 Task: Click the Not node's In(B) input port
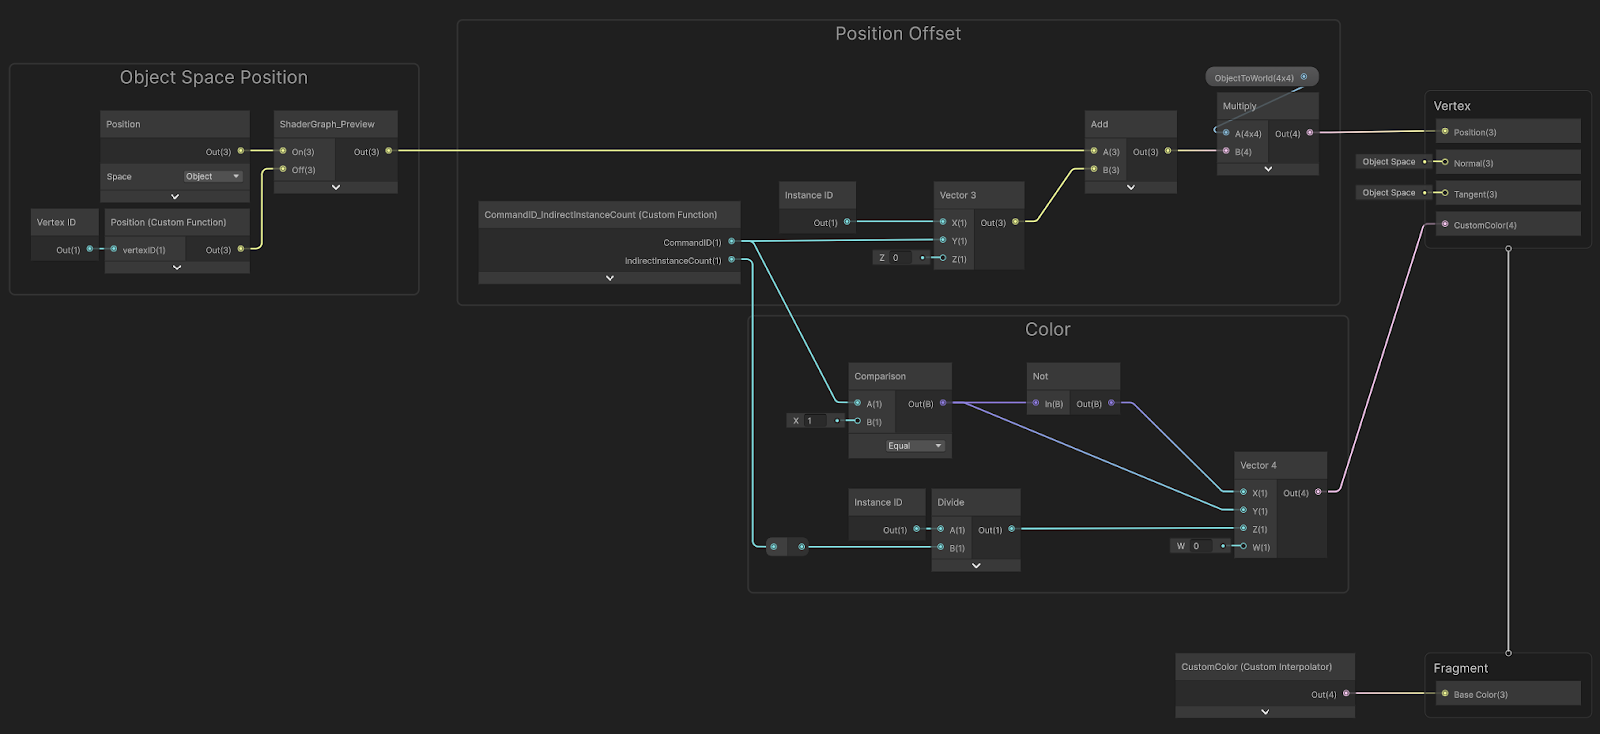click(x=1036, y=403)
